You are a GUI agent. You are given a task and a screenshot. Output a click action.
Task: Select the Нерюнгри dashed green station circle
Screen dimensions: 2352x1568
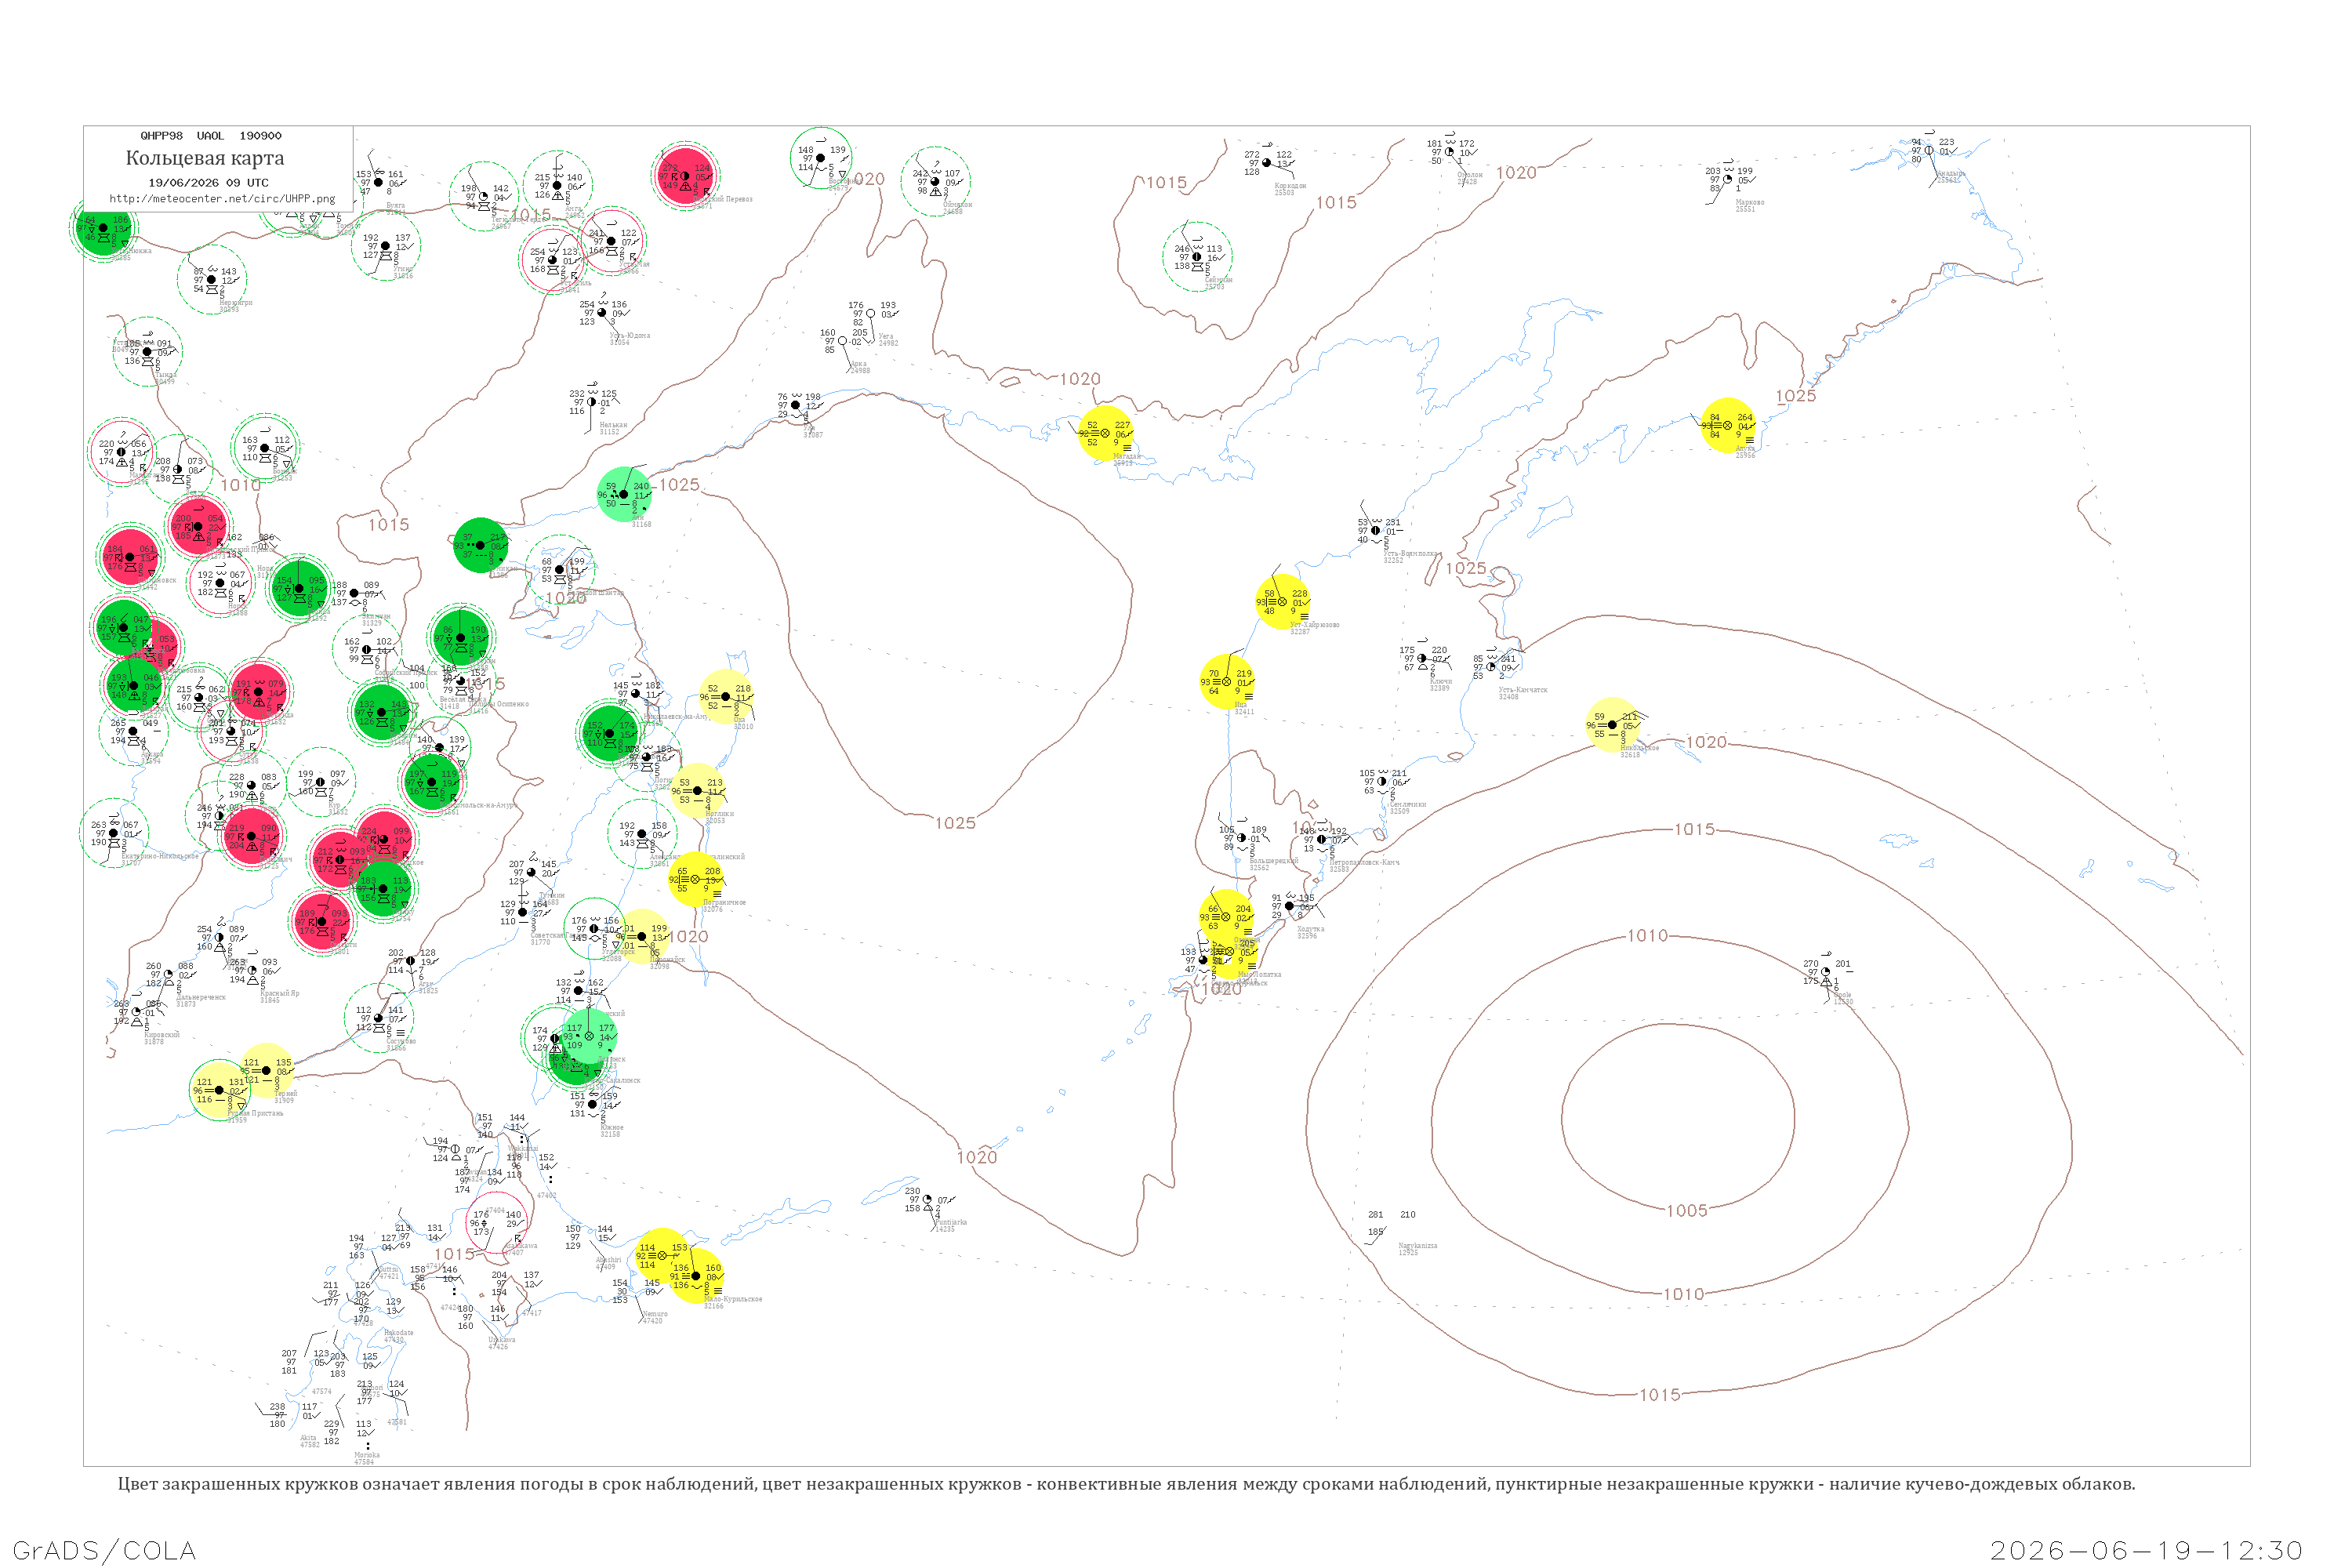click(x=212, y=280)
